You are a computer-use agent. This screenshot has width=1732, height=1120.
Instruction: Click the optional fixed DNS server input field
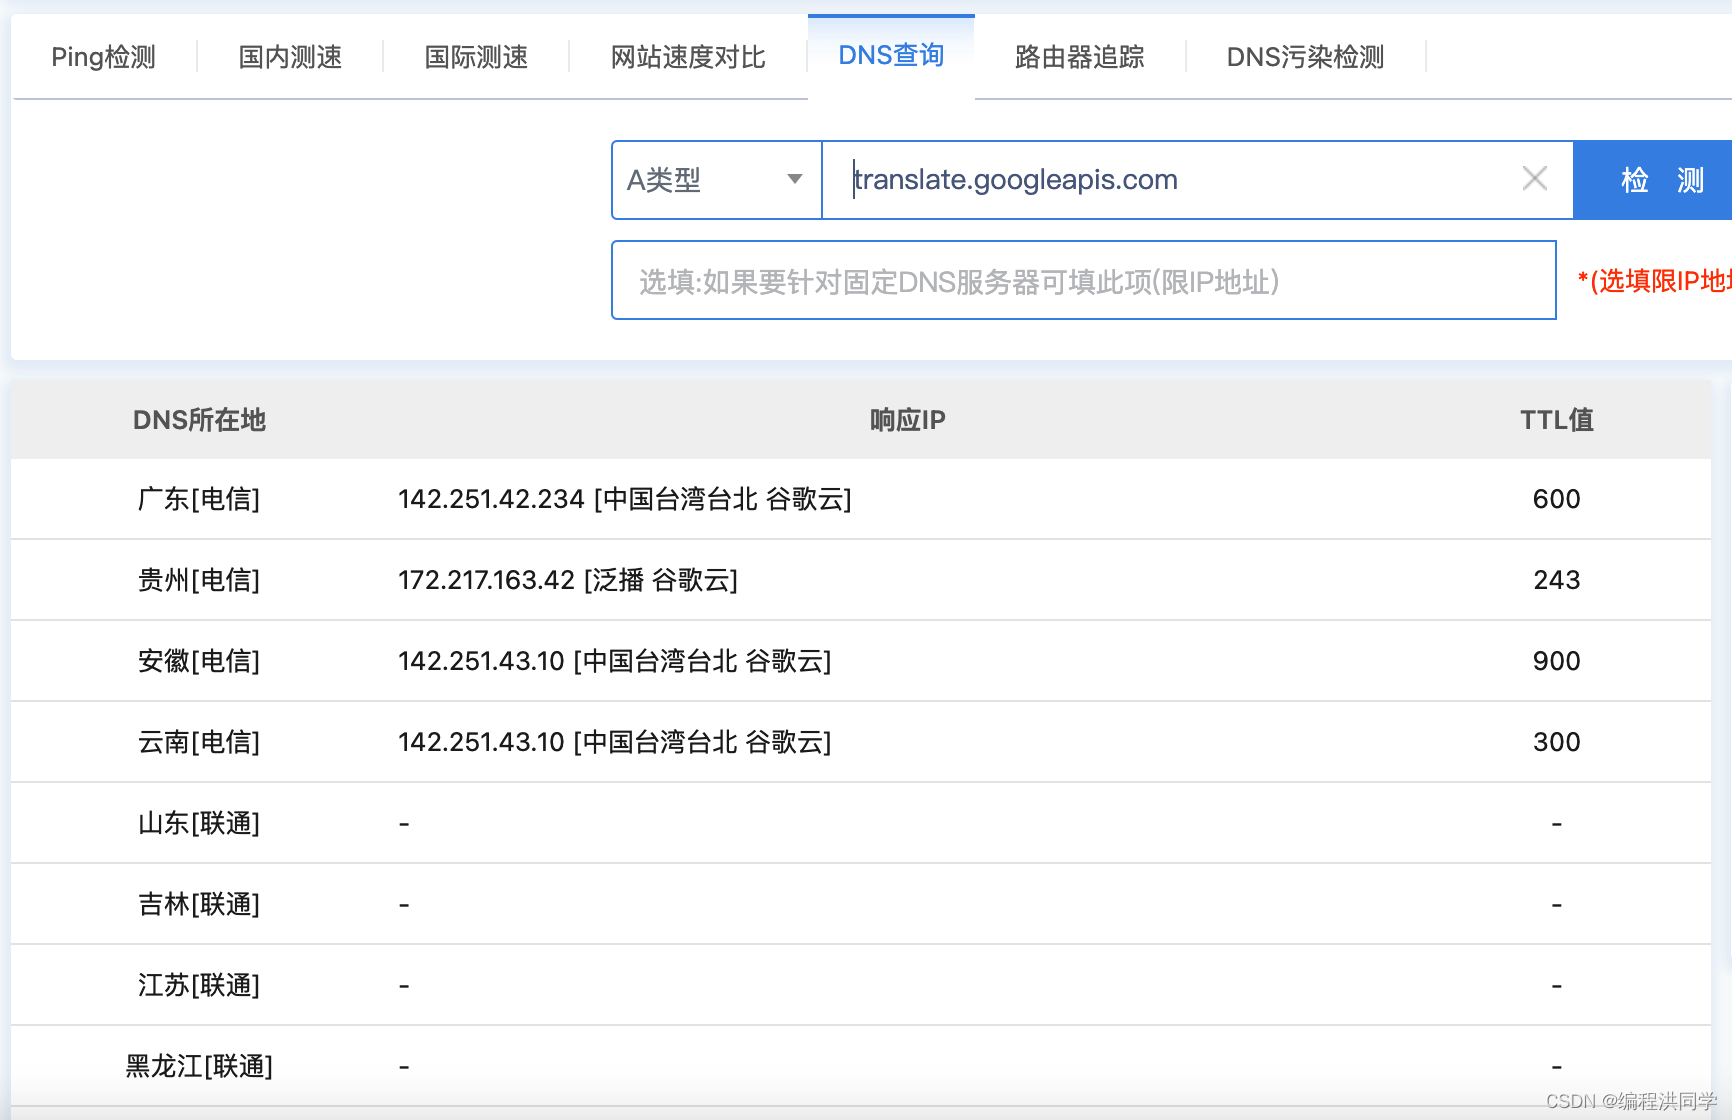[x=1083, y=281]
